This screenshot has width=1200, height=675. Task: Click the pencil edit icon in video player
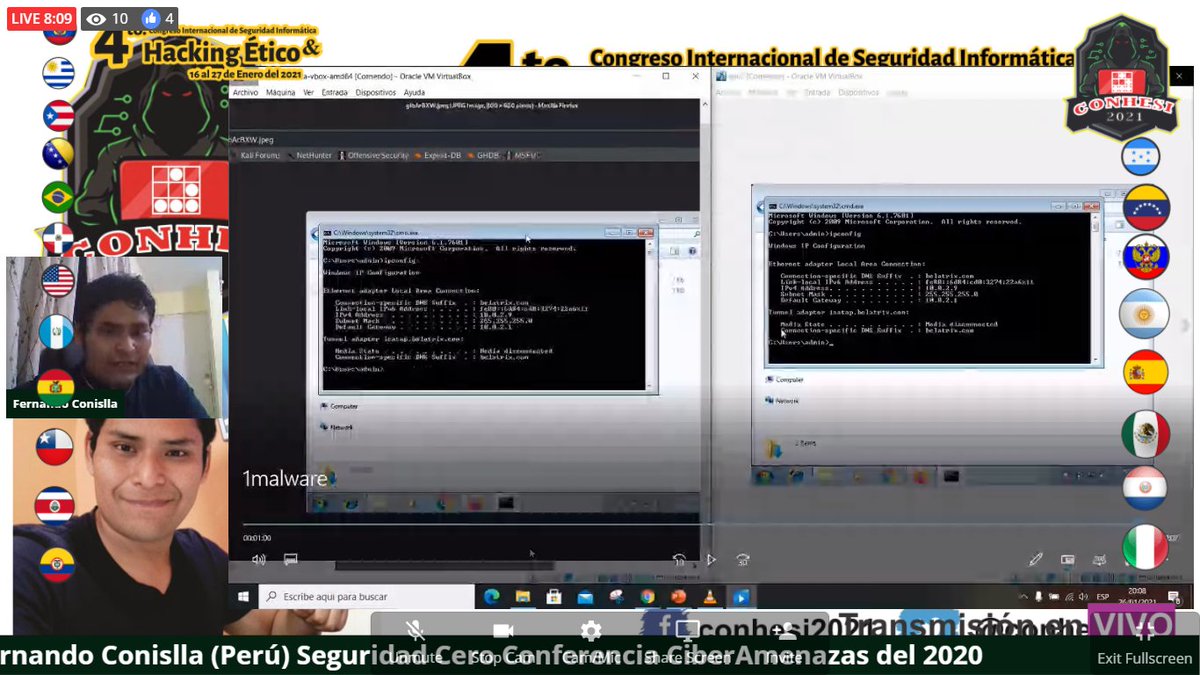click(1036, 559)
